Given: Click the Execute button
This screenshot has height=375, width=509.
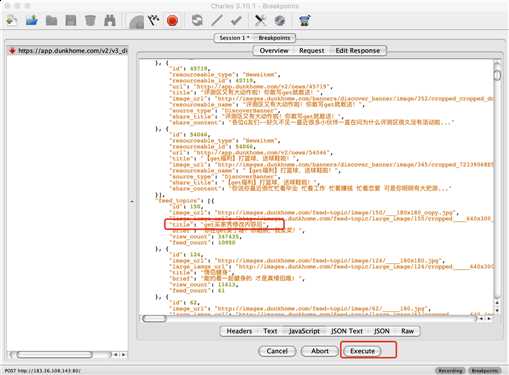Looking at the screenshot, I should [362, 351].
